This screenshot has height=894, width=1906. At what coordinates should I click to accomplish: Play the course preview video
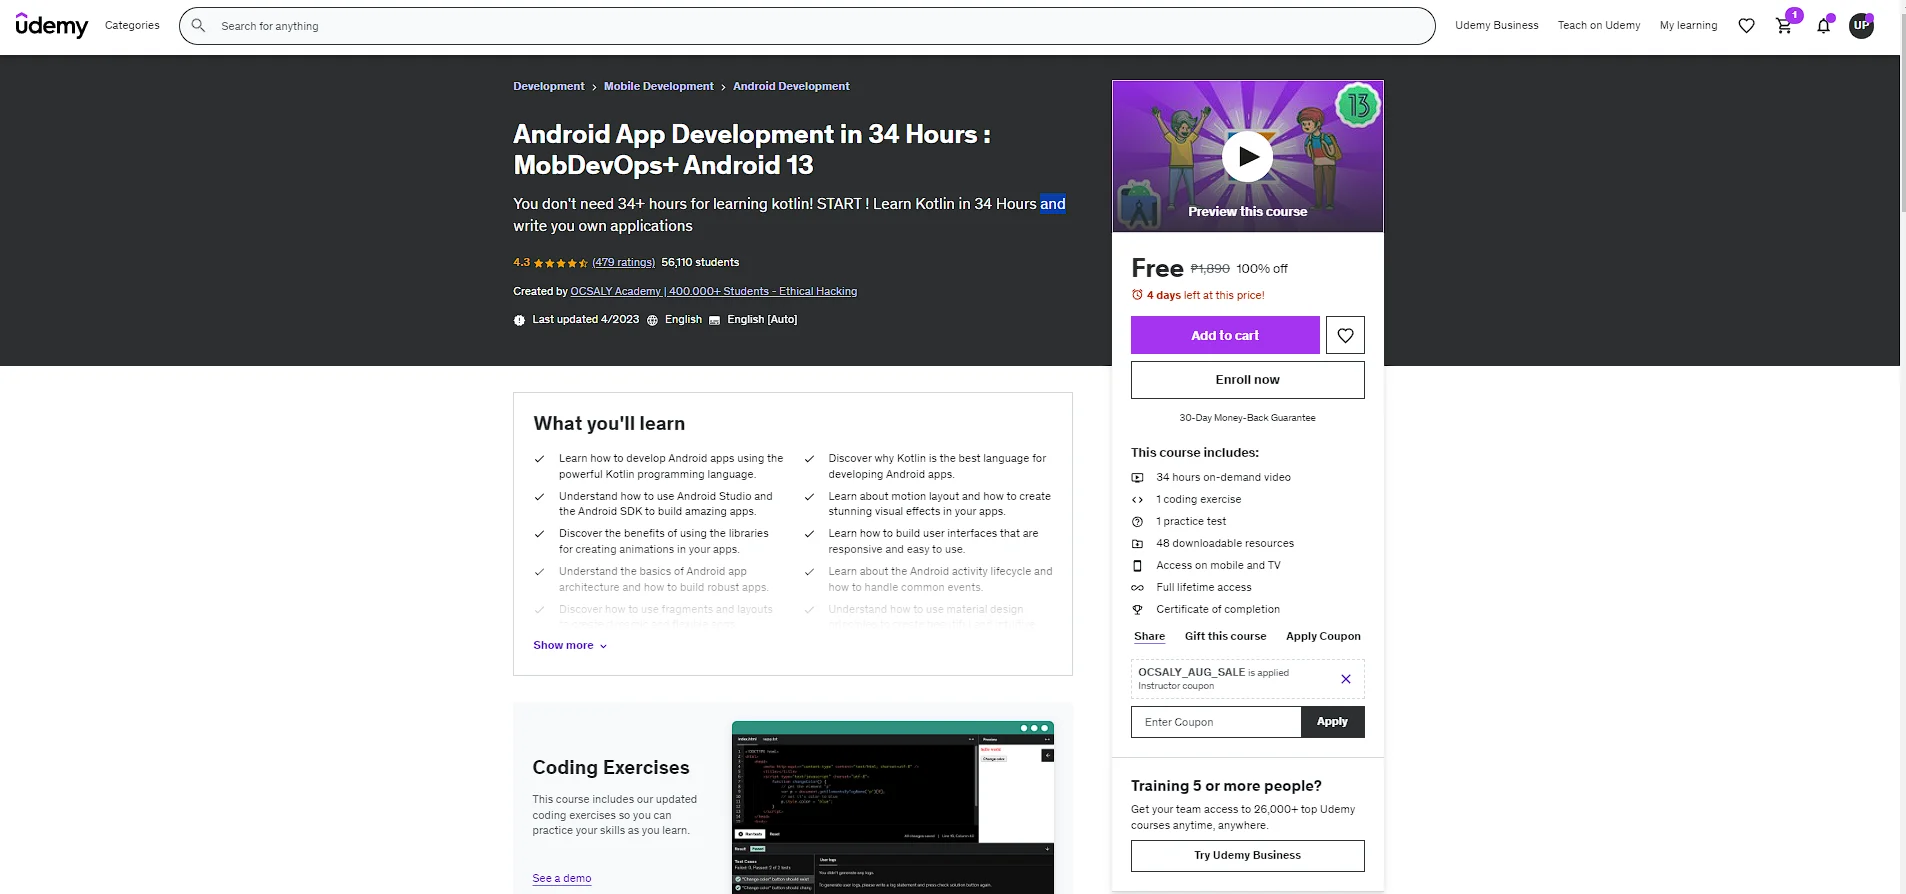click(1248, 156)
